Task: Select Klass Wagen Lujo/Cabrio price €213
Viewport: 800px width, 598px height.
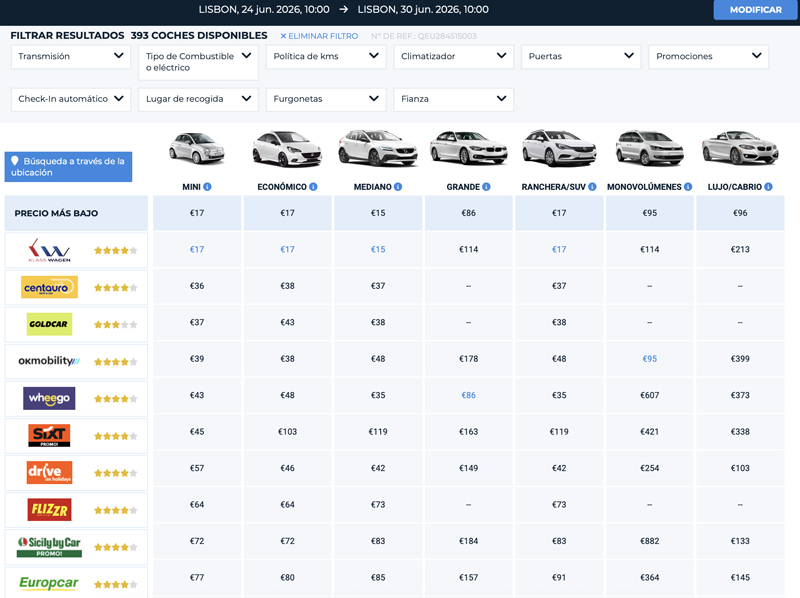Action: [x=740, y=250]
